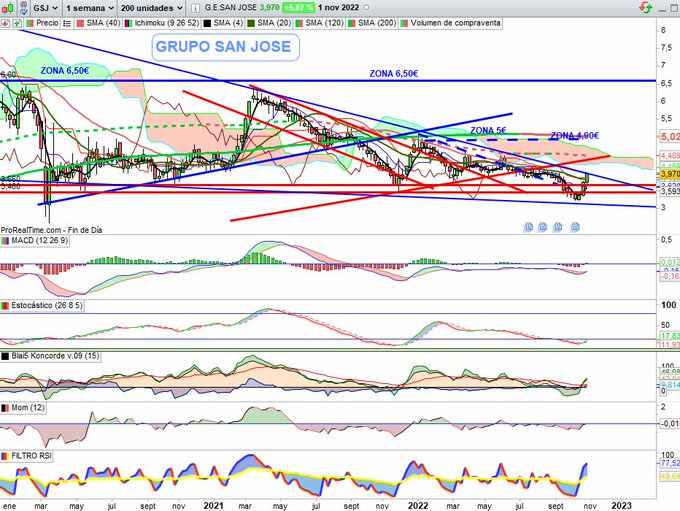The height and width of the screenshot is (511, 680).
Task: Click the yellow 3,970 price axis tag
Action: pos(669,174)
